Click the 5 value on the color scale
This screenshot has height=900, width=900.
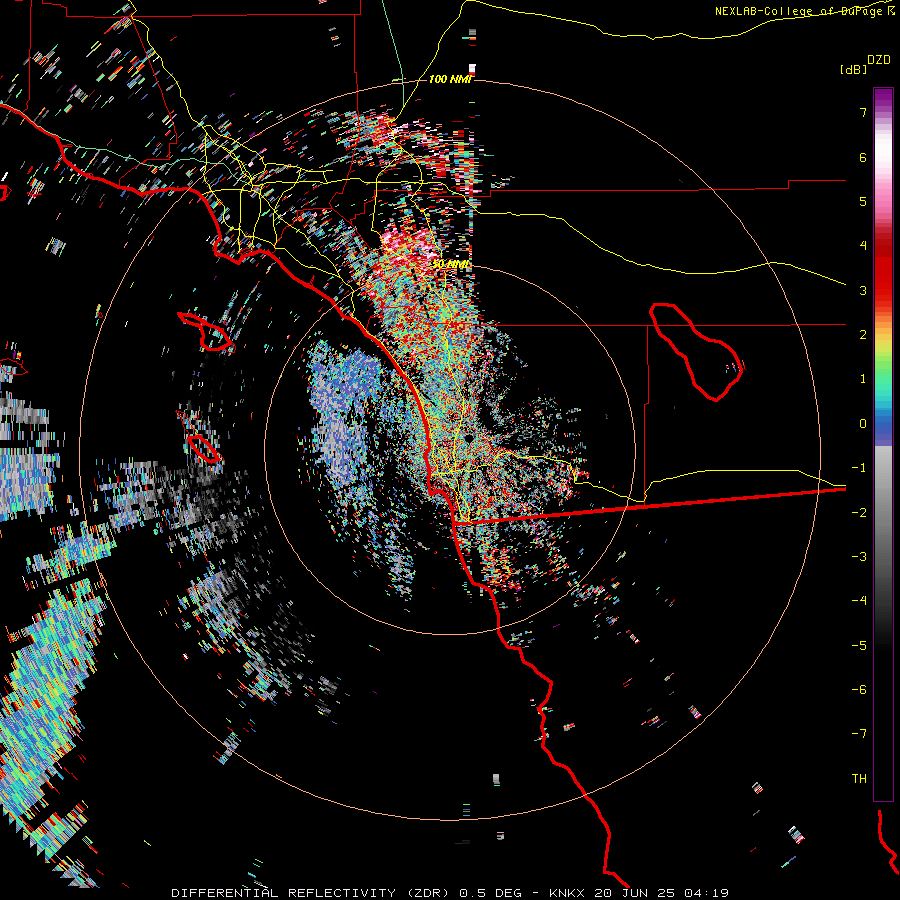(863, 201)
